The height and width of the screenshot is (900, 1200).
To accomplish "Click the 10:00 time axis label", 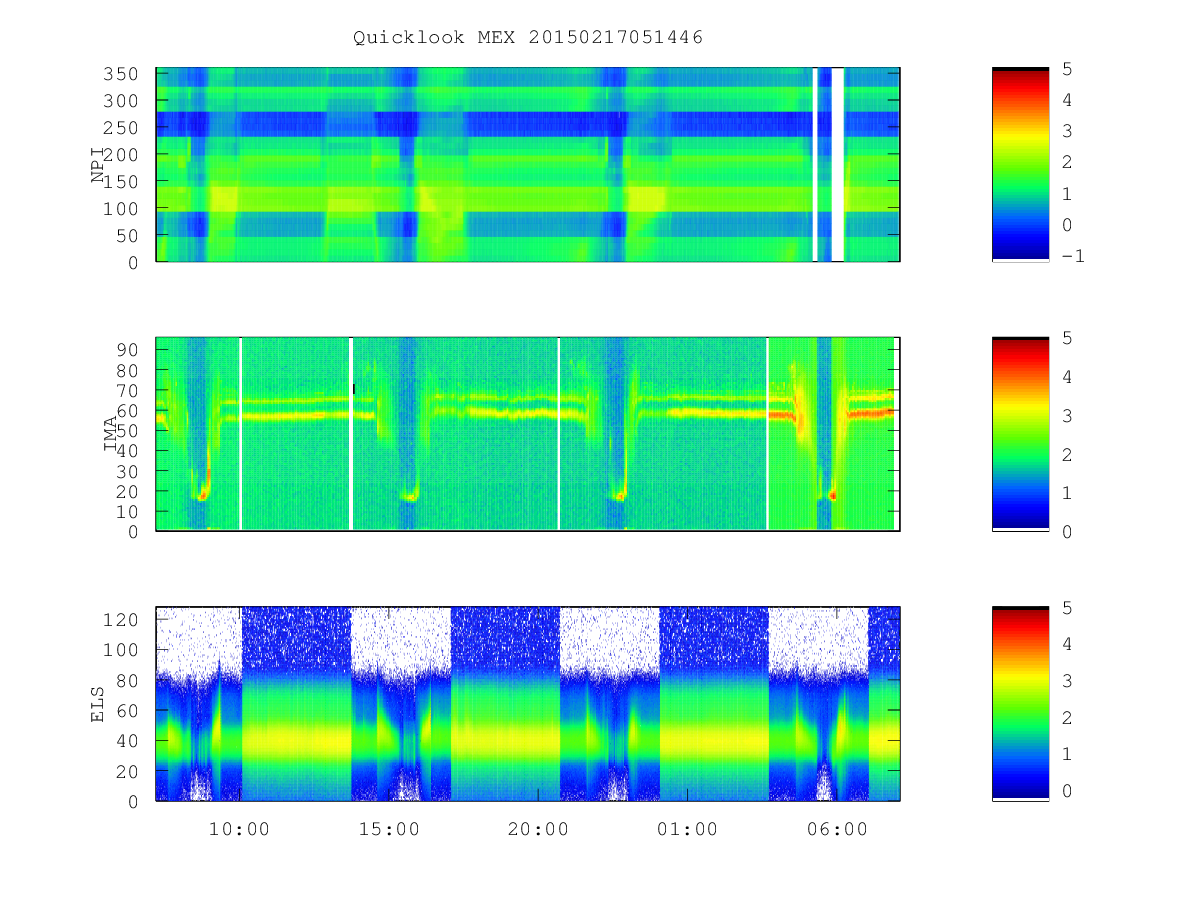I will point(239,829).
